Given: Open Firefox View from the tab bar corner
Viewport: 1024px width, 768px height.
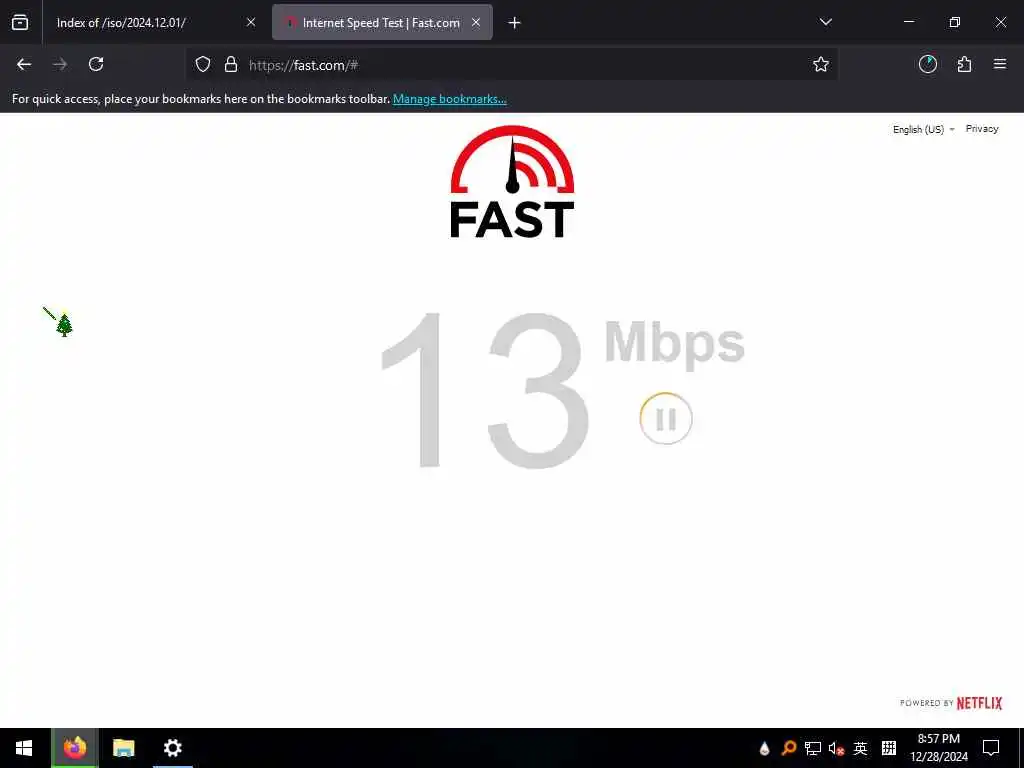Looking at the screenshot, I should point(20,22).
